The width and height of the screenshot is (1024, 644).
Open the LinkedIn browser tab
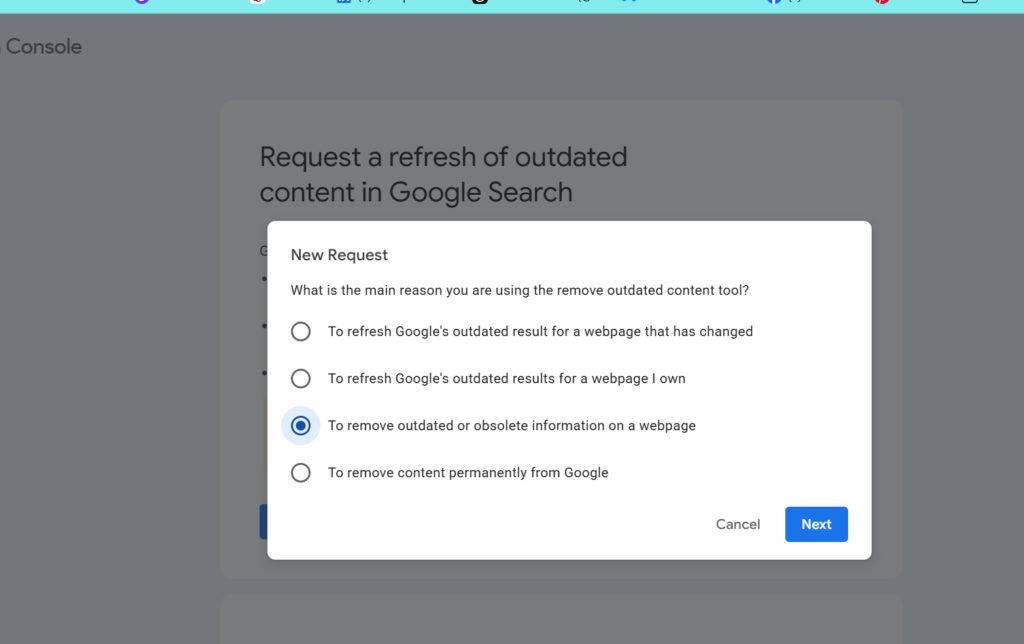[x=344, y=2]
